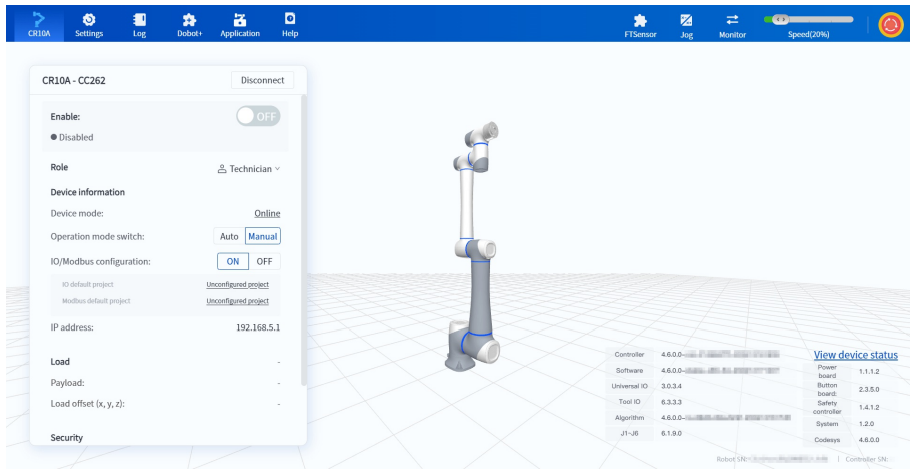914x469 pixels.
Task: Click the IO/Modbus configuration label
Action: coord(100,261)
